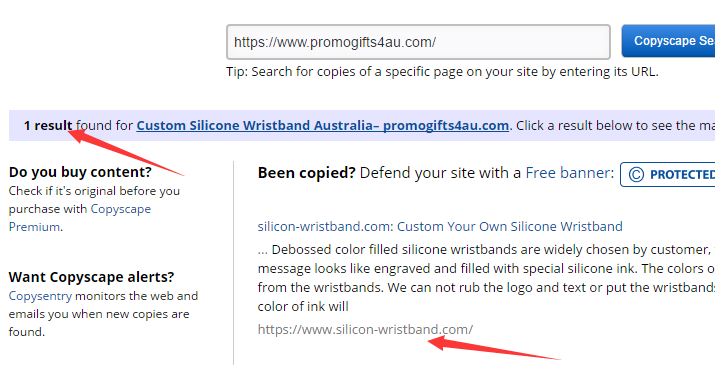Open the Free banner link
Image resolution: width=715 pixels, height=365 pixels.
[x=570, y=173]
